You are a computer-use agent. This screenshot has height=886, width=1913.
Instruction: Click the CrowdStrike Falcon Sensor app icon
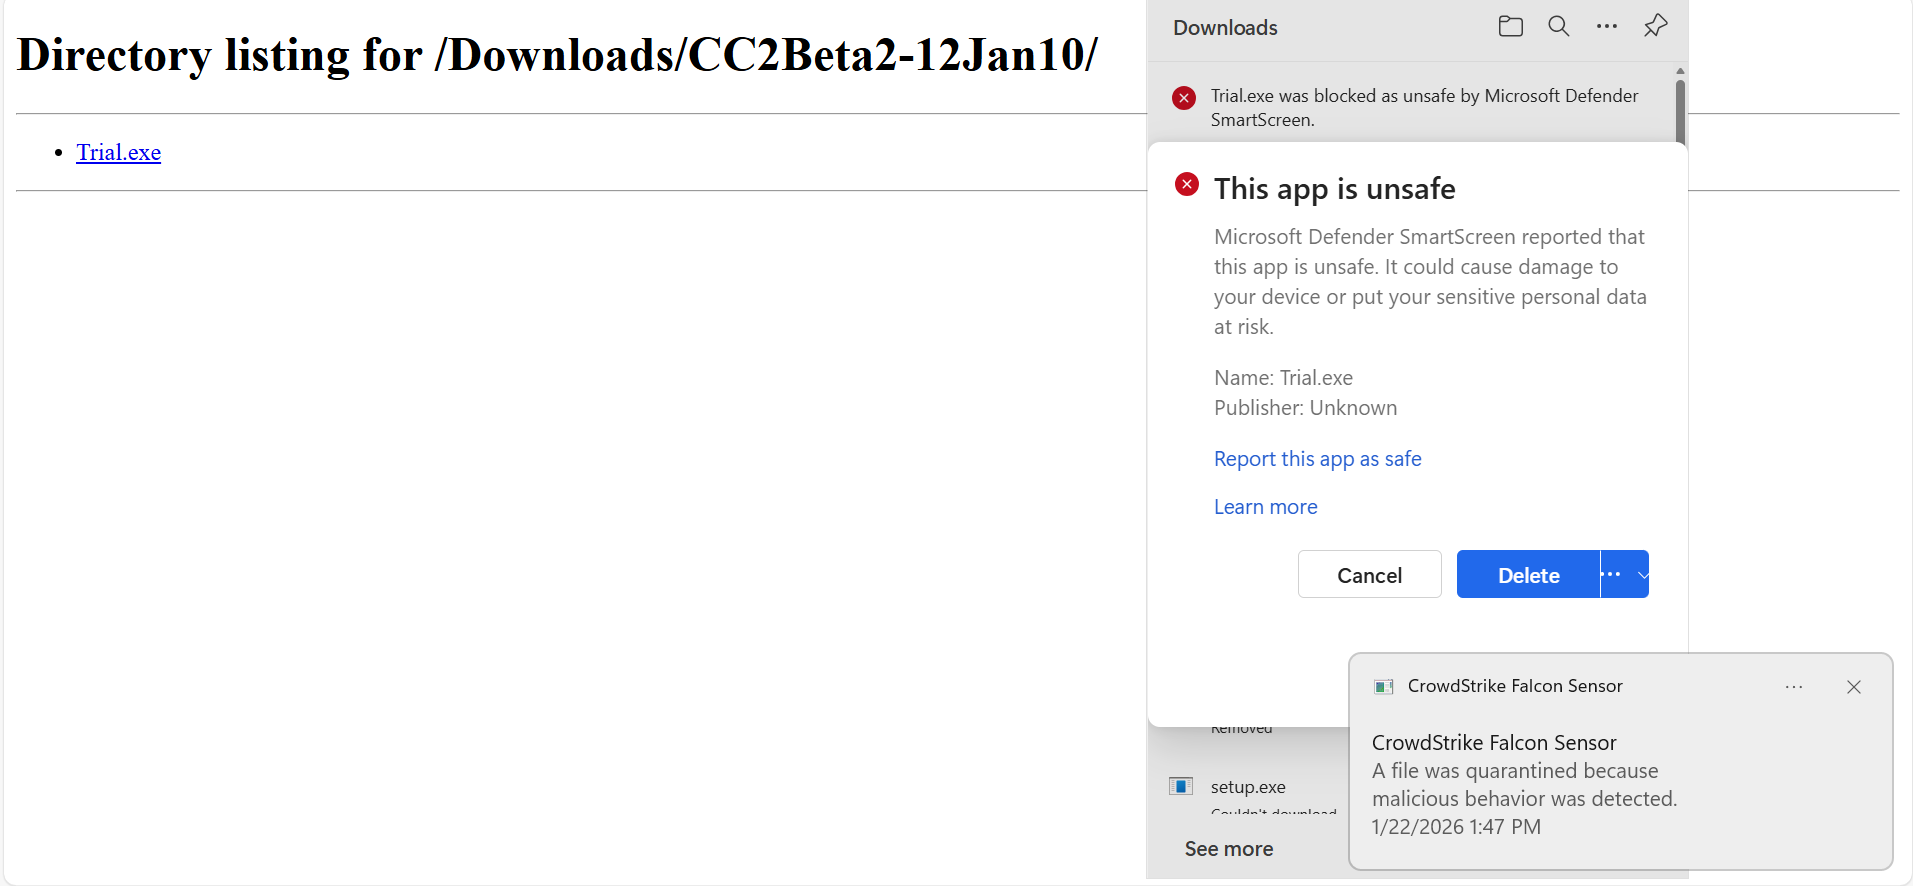1384,687
